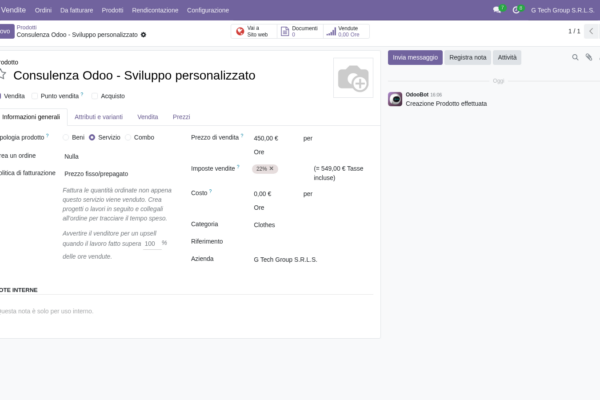Open the Ordini menu
The image size is (600, 400).
pos(43,10)
